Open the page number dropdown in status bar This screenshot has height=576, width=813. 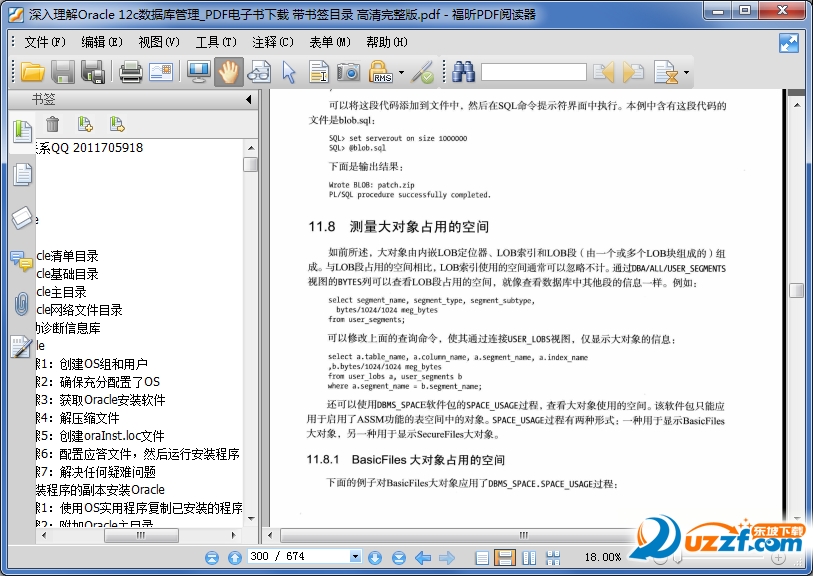355,558
